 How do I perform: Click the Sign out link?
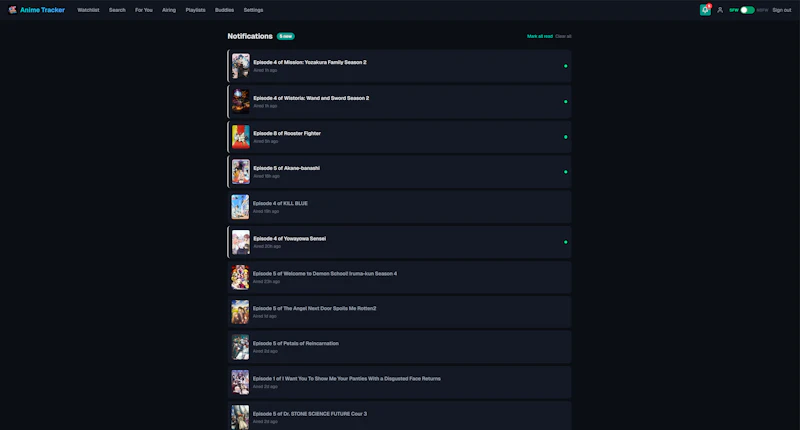[x=782, y=10]
